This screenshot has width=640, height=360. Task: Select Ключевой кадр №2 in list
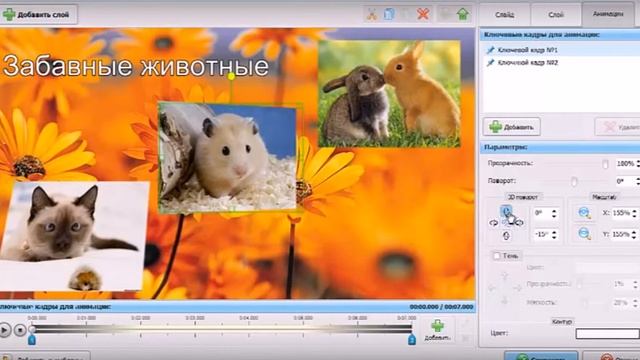[x=560, y=62]
